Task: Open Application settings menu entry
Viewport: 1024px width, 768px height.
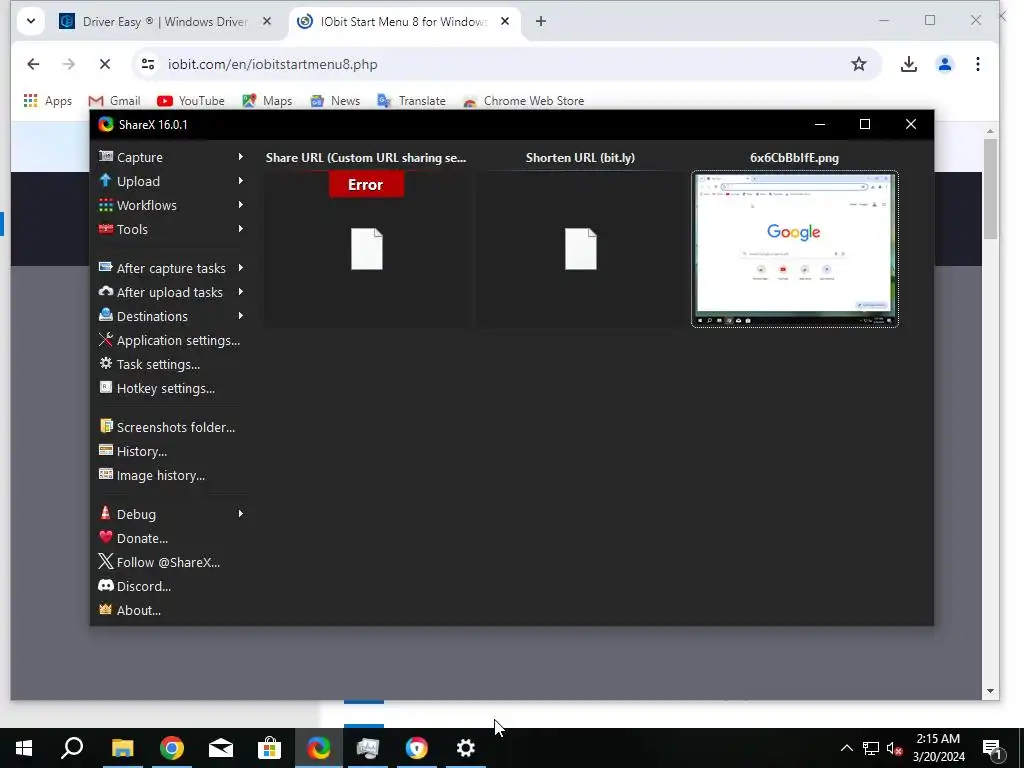Action: click(170, 340)
